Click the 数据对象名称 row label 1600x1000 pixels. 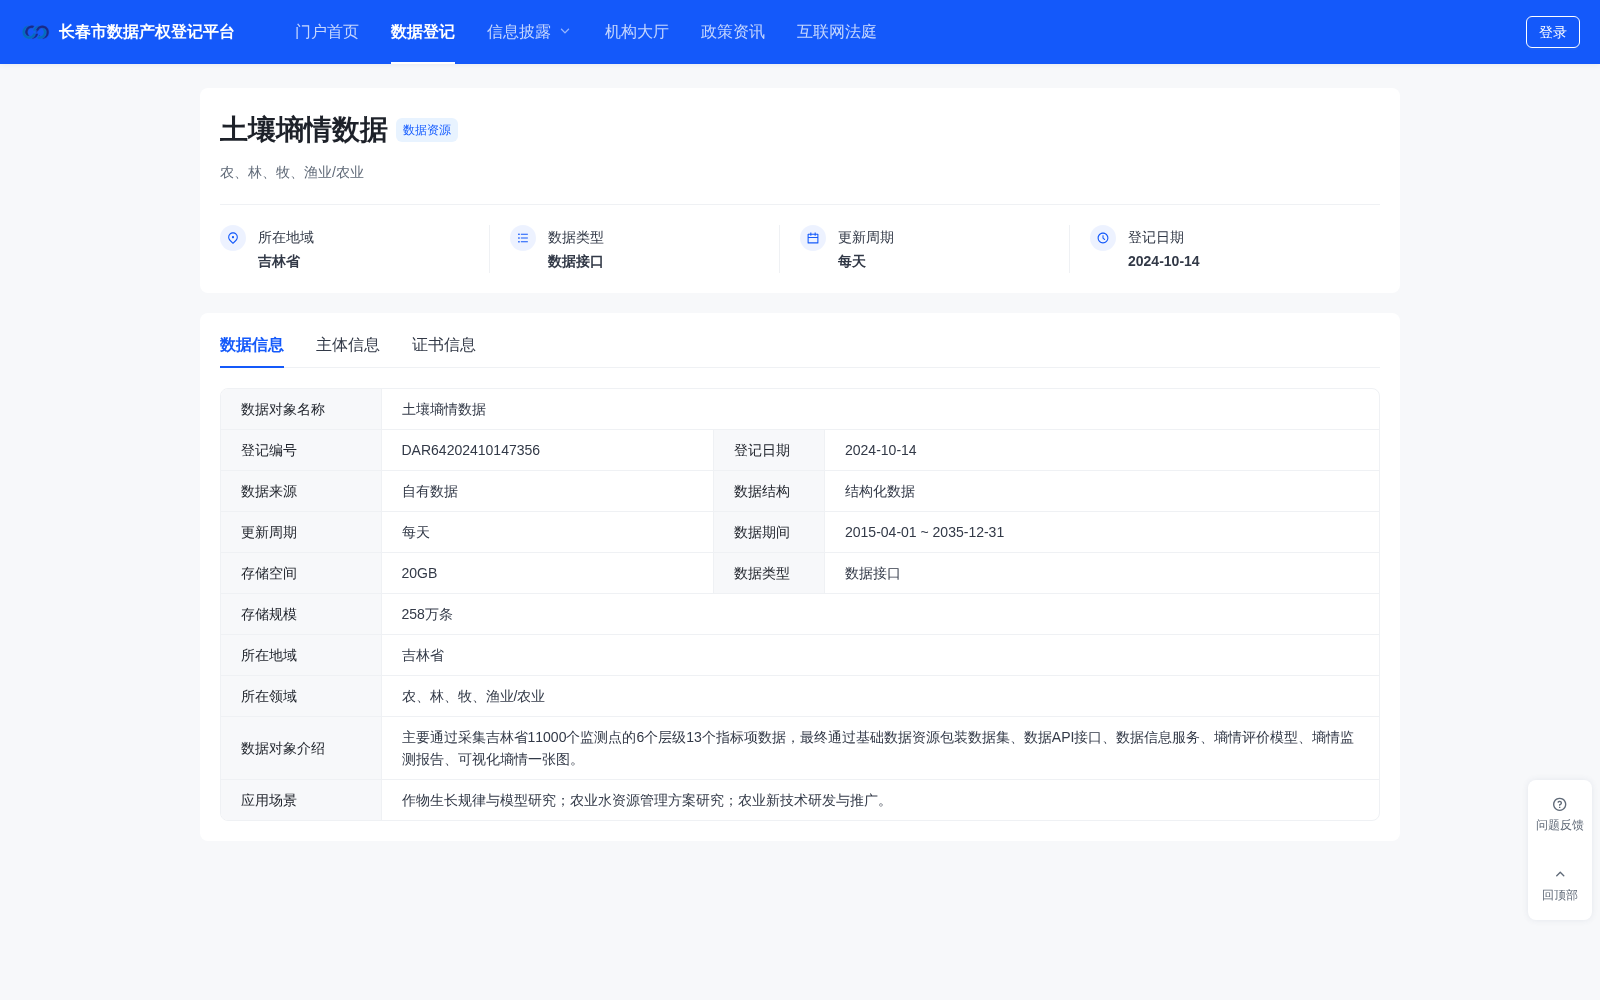(x=283, y=409)
